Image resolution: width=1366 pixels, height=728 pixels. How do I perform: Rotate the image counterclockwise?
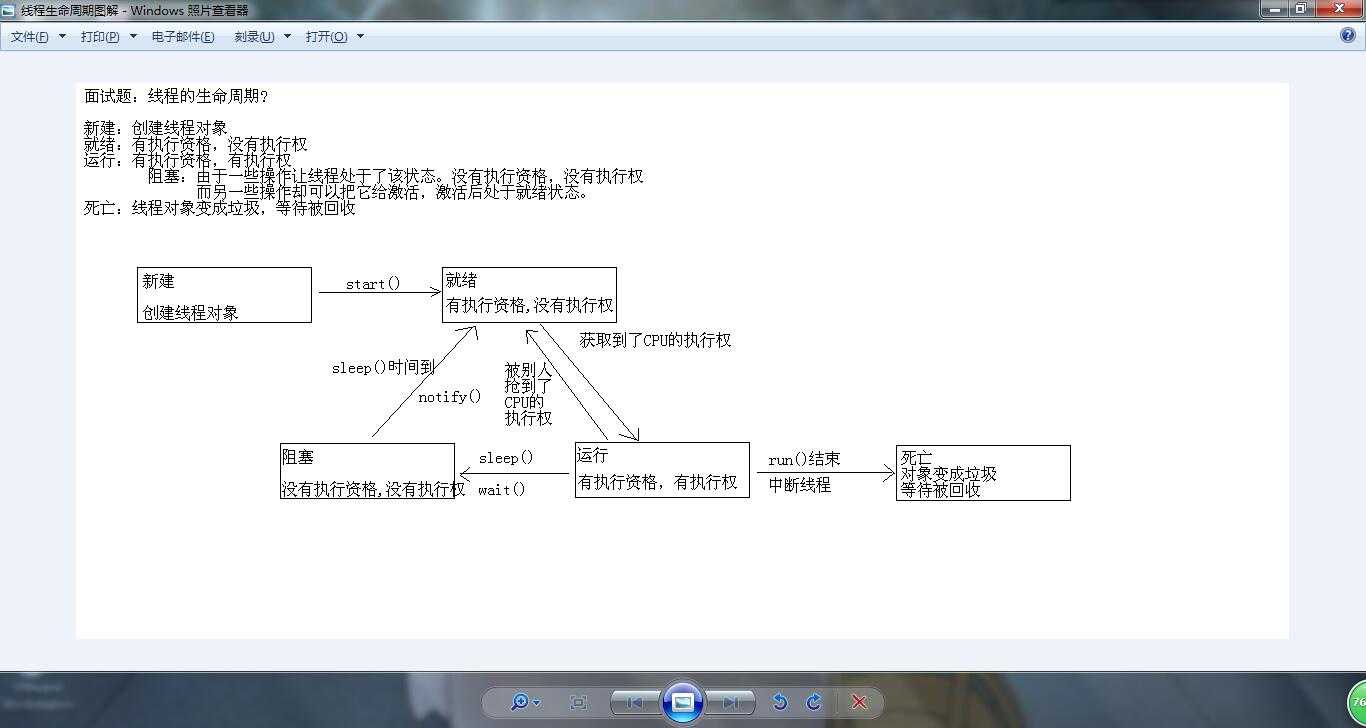pyautogui.click(x=780, y=702)
